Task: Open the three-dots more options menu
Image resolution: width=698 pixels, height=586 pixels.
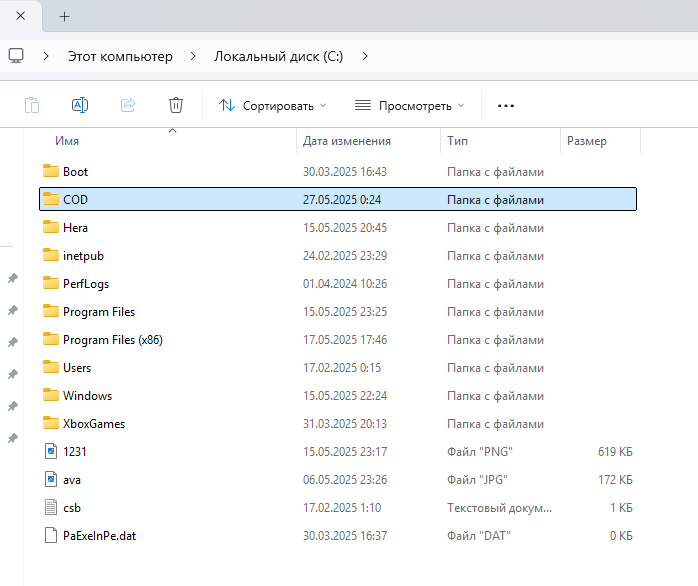Action: 506,106
